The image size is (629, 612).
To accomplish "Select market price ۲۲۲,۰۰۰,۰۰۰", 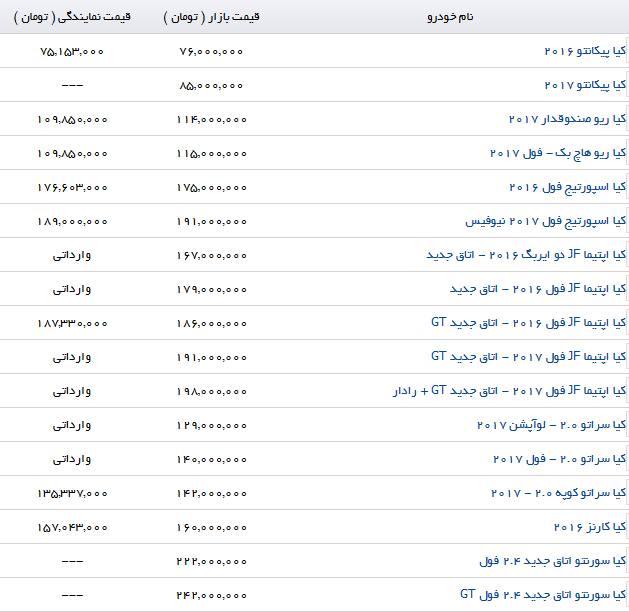I will click(x=211, y=562).
